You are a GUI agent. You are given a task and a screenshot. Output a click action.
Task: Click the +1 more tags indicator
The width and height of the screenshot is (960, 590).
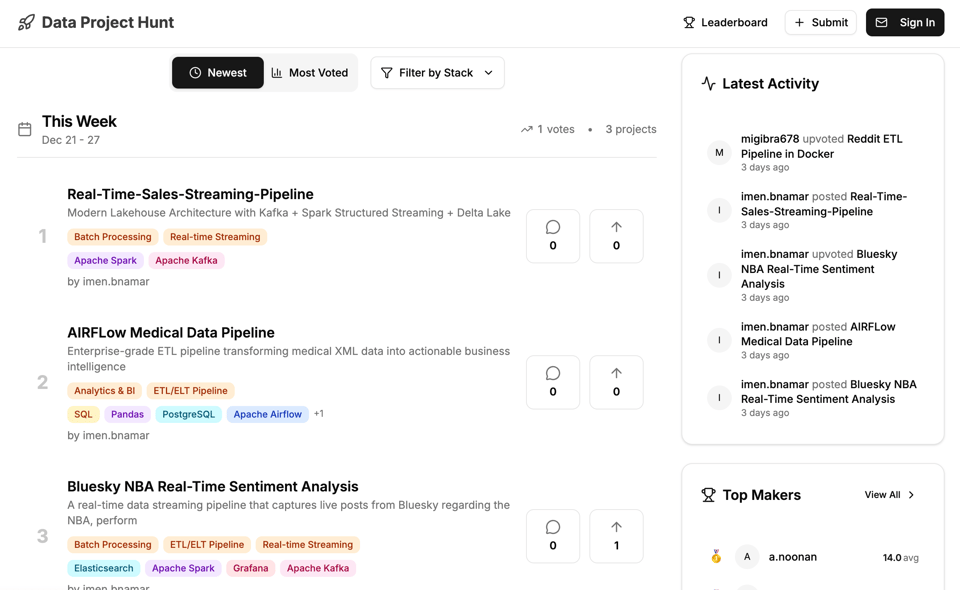pyautogui.click(x=319, y=414)
